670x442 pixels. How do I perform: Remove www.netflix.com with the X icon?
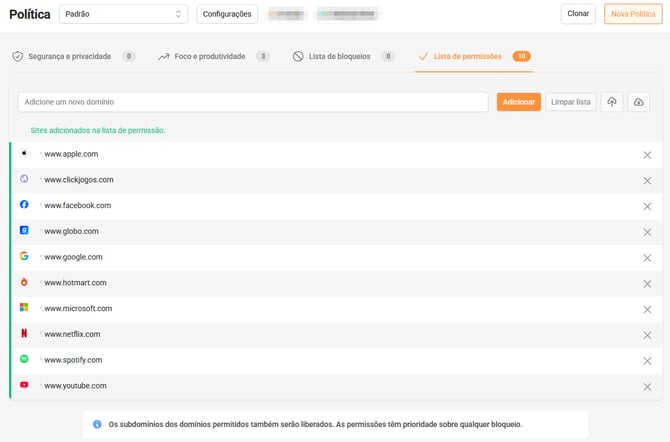tap(647, 335)
